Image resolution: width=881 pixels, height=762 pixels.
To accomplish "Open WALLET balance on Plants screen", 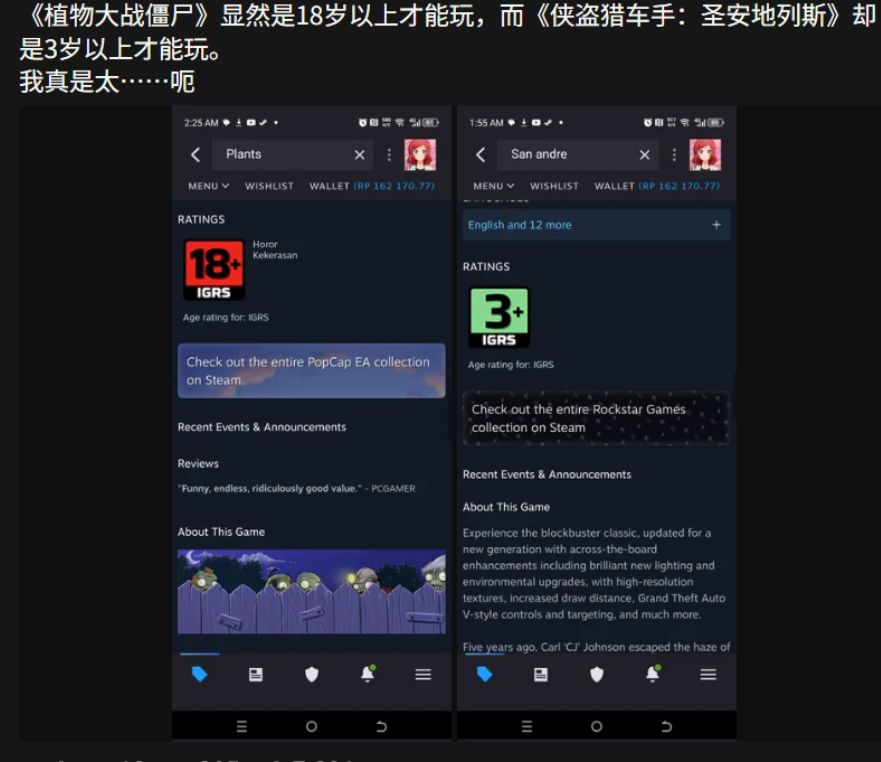I will pyautogui.click(x=372, y=186).
